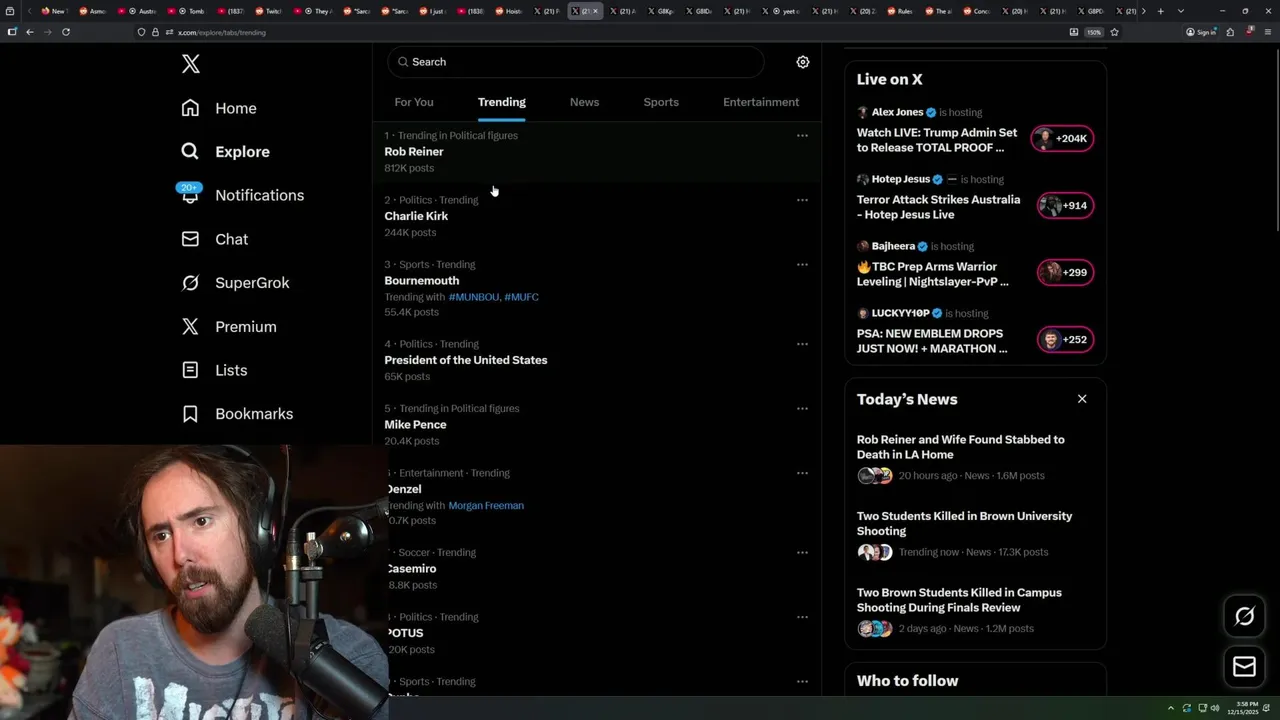Join Hotep Jesus live +914 button
Image resolution: width=1280 pixels, height=720 pixels.
[1065, 206]
